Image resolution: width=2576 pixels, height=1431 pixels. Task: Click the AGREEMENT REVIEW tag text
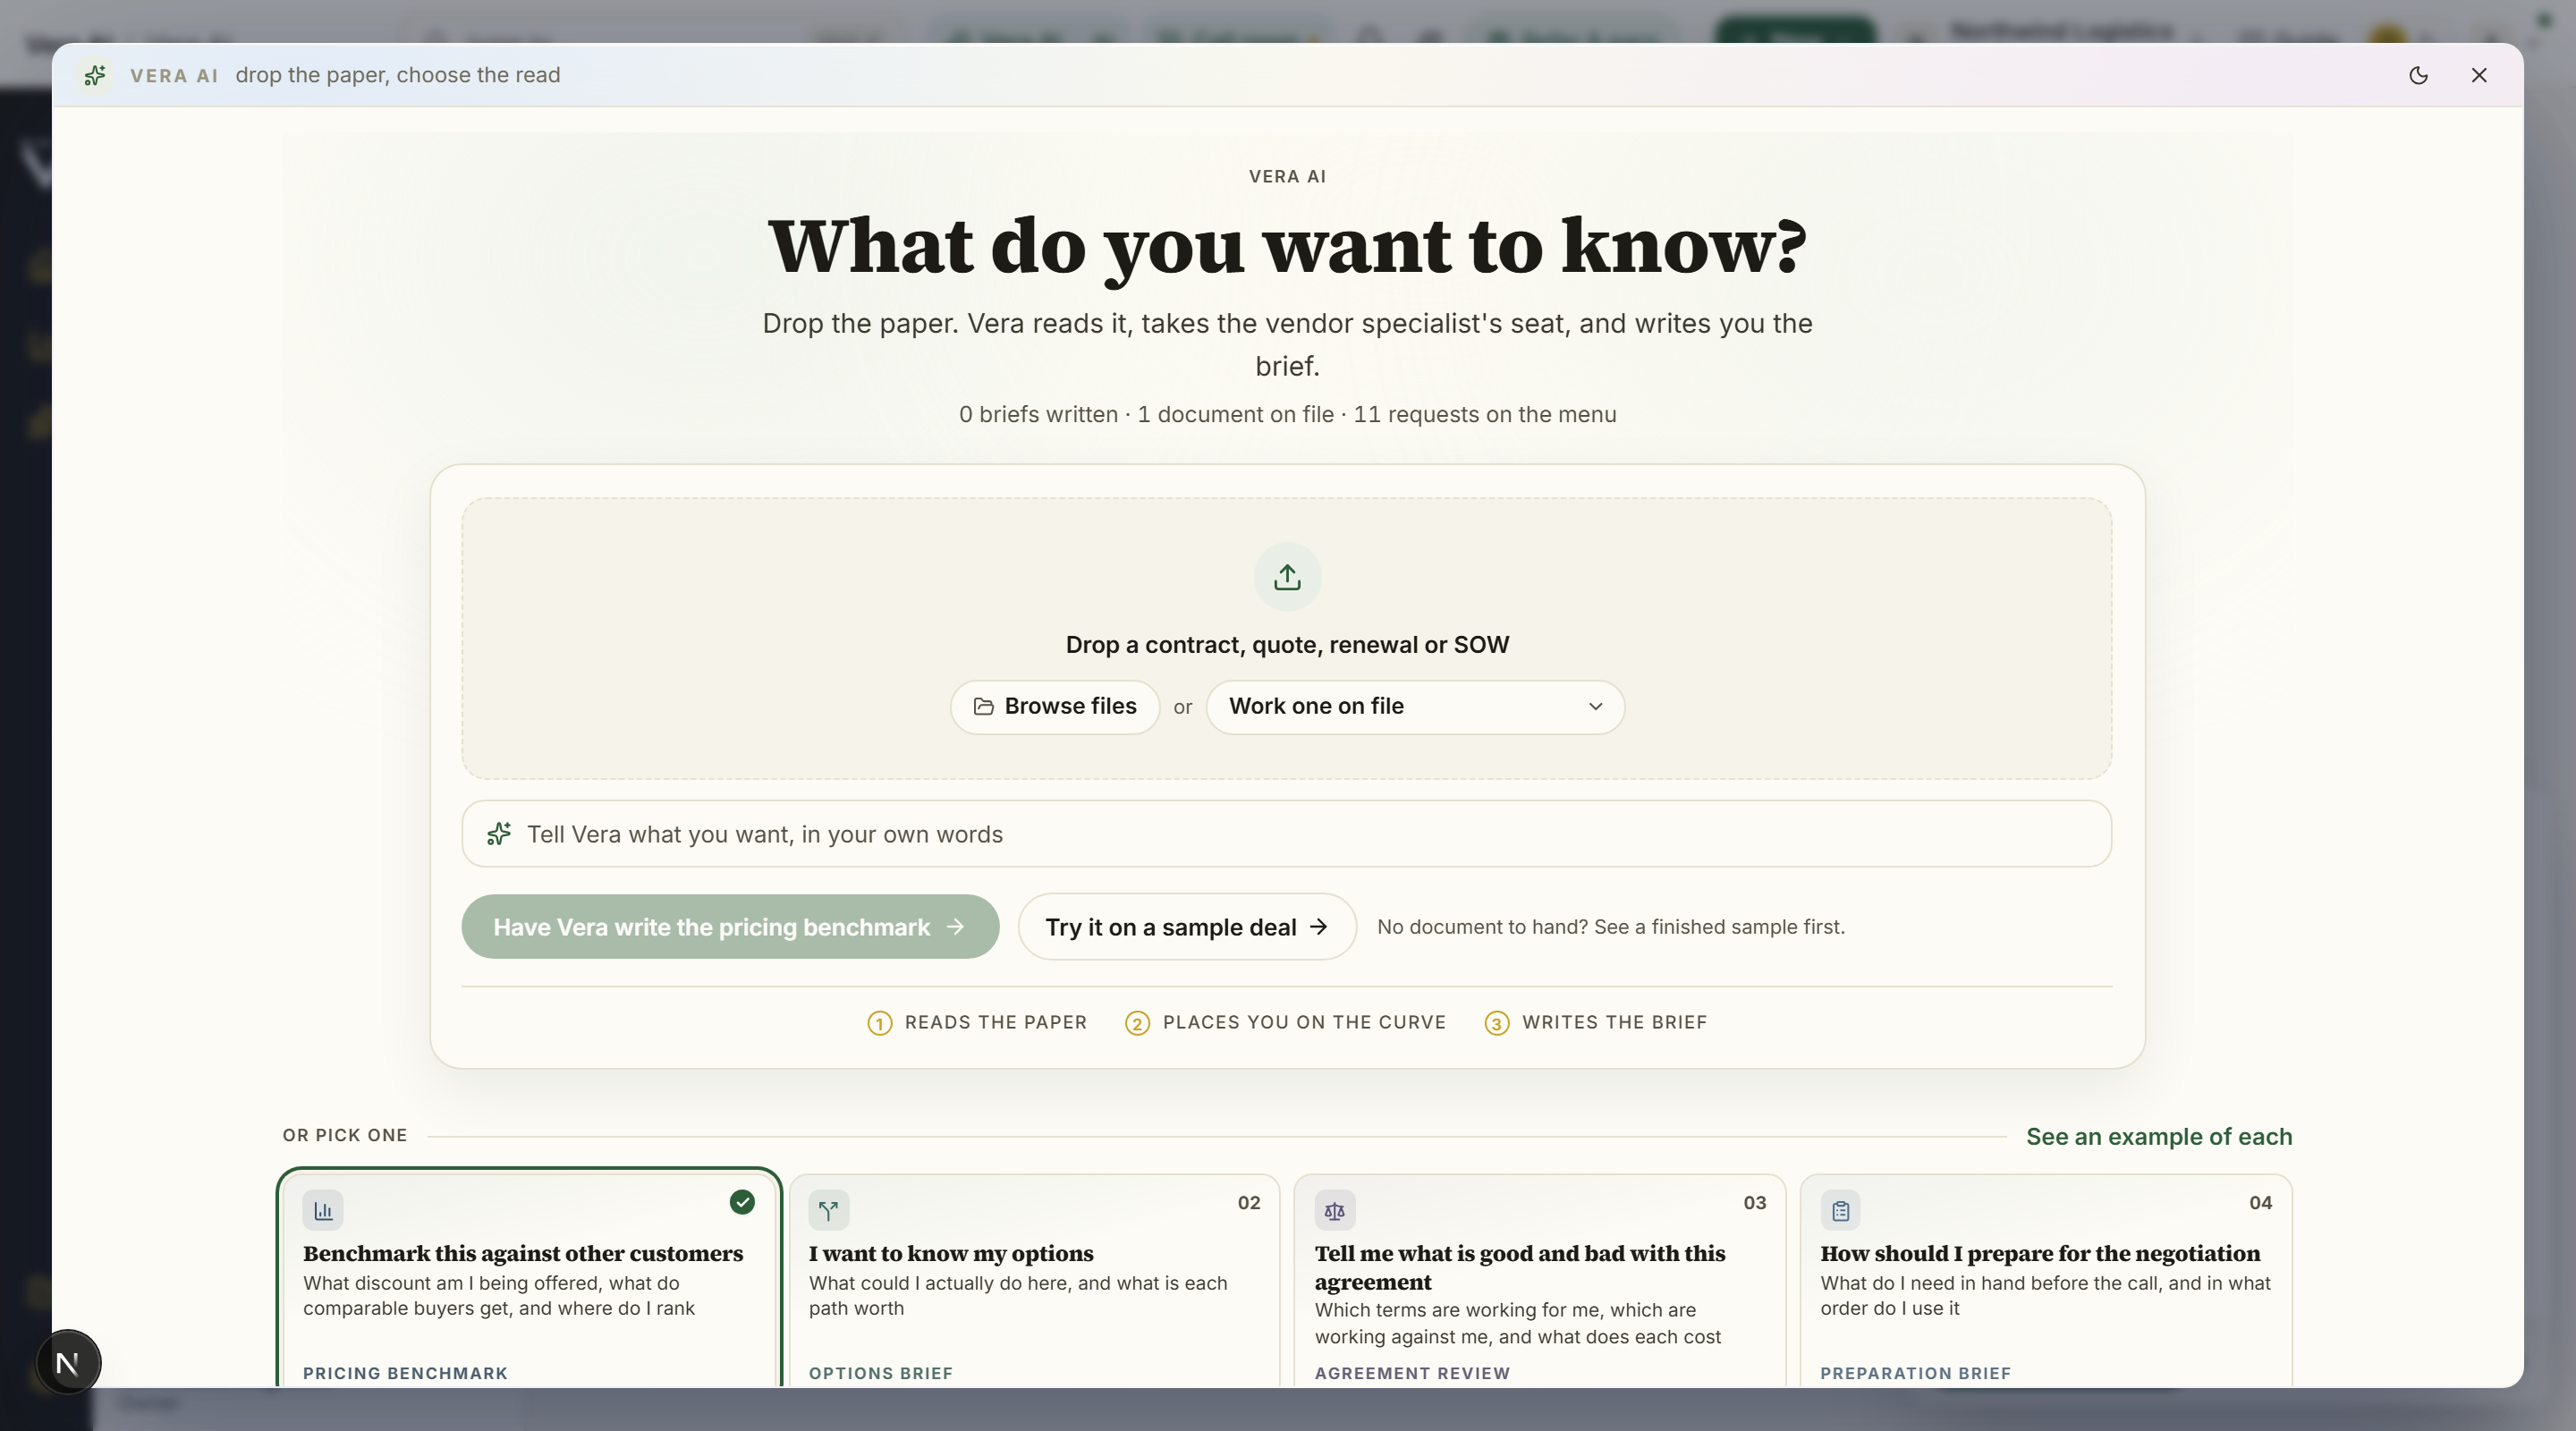point(1412,1374)
